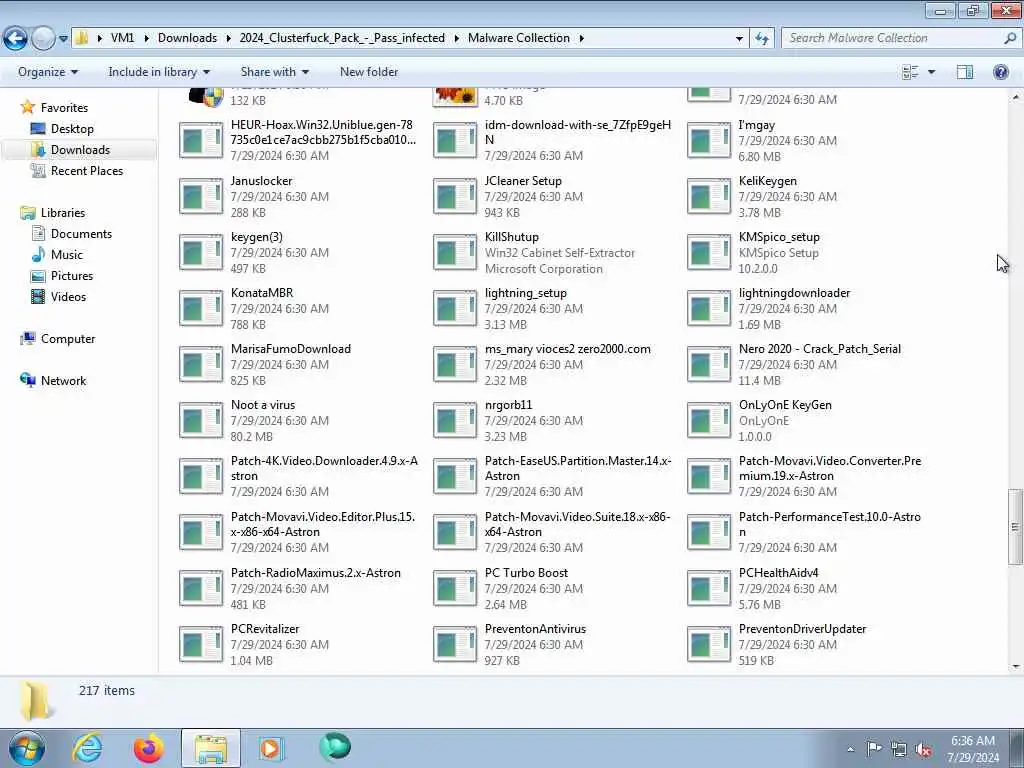Select the KonataMBR file icon
The width and height of the screenshot is (1024, 768).
coord(201,308)
